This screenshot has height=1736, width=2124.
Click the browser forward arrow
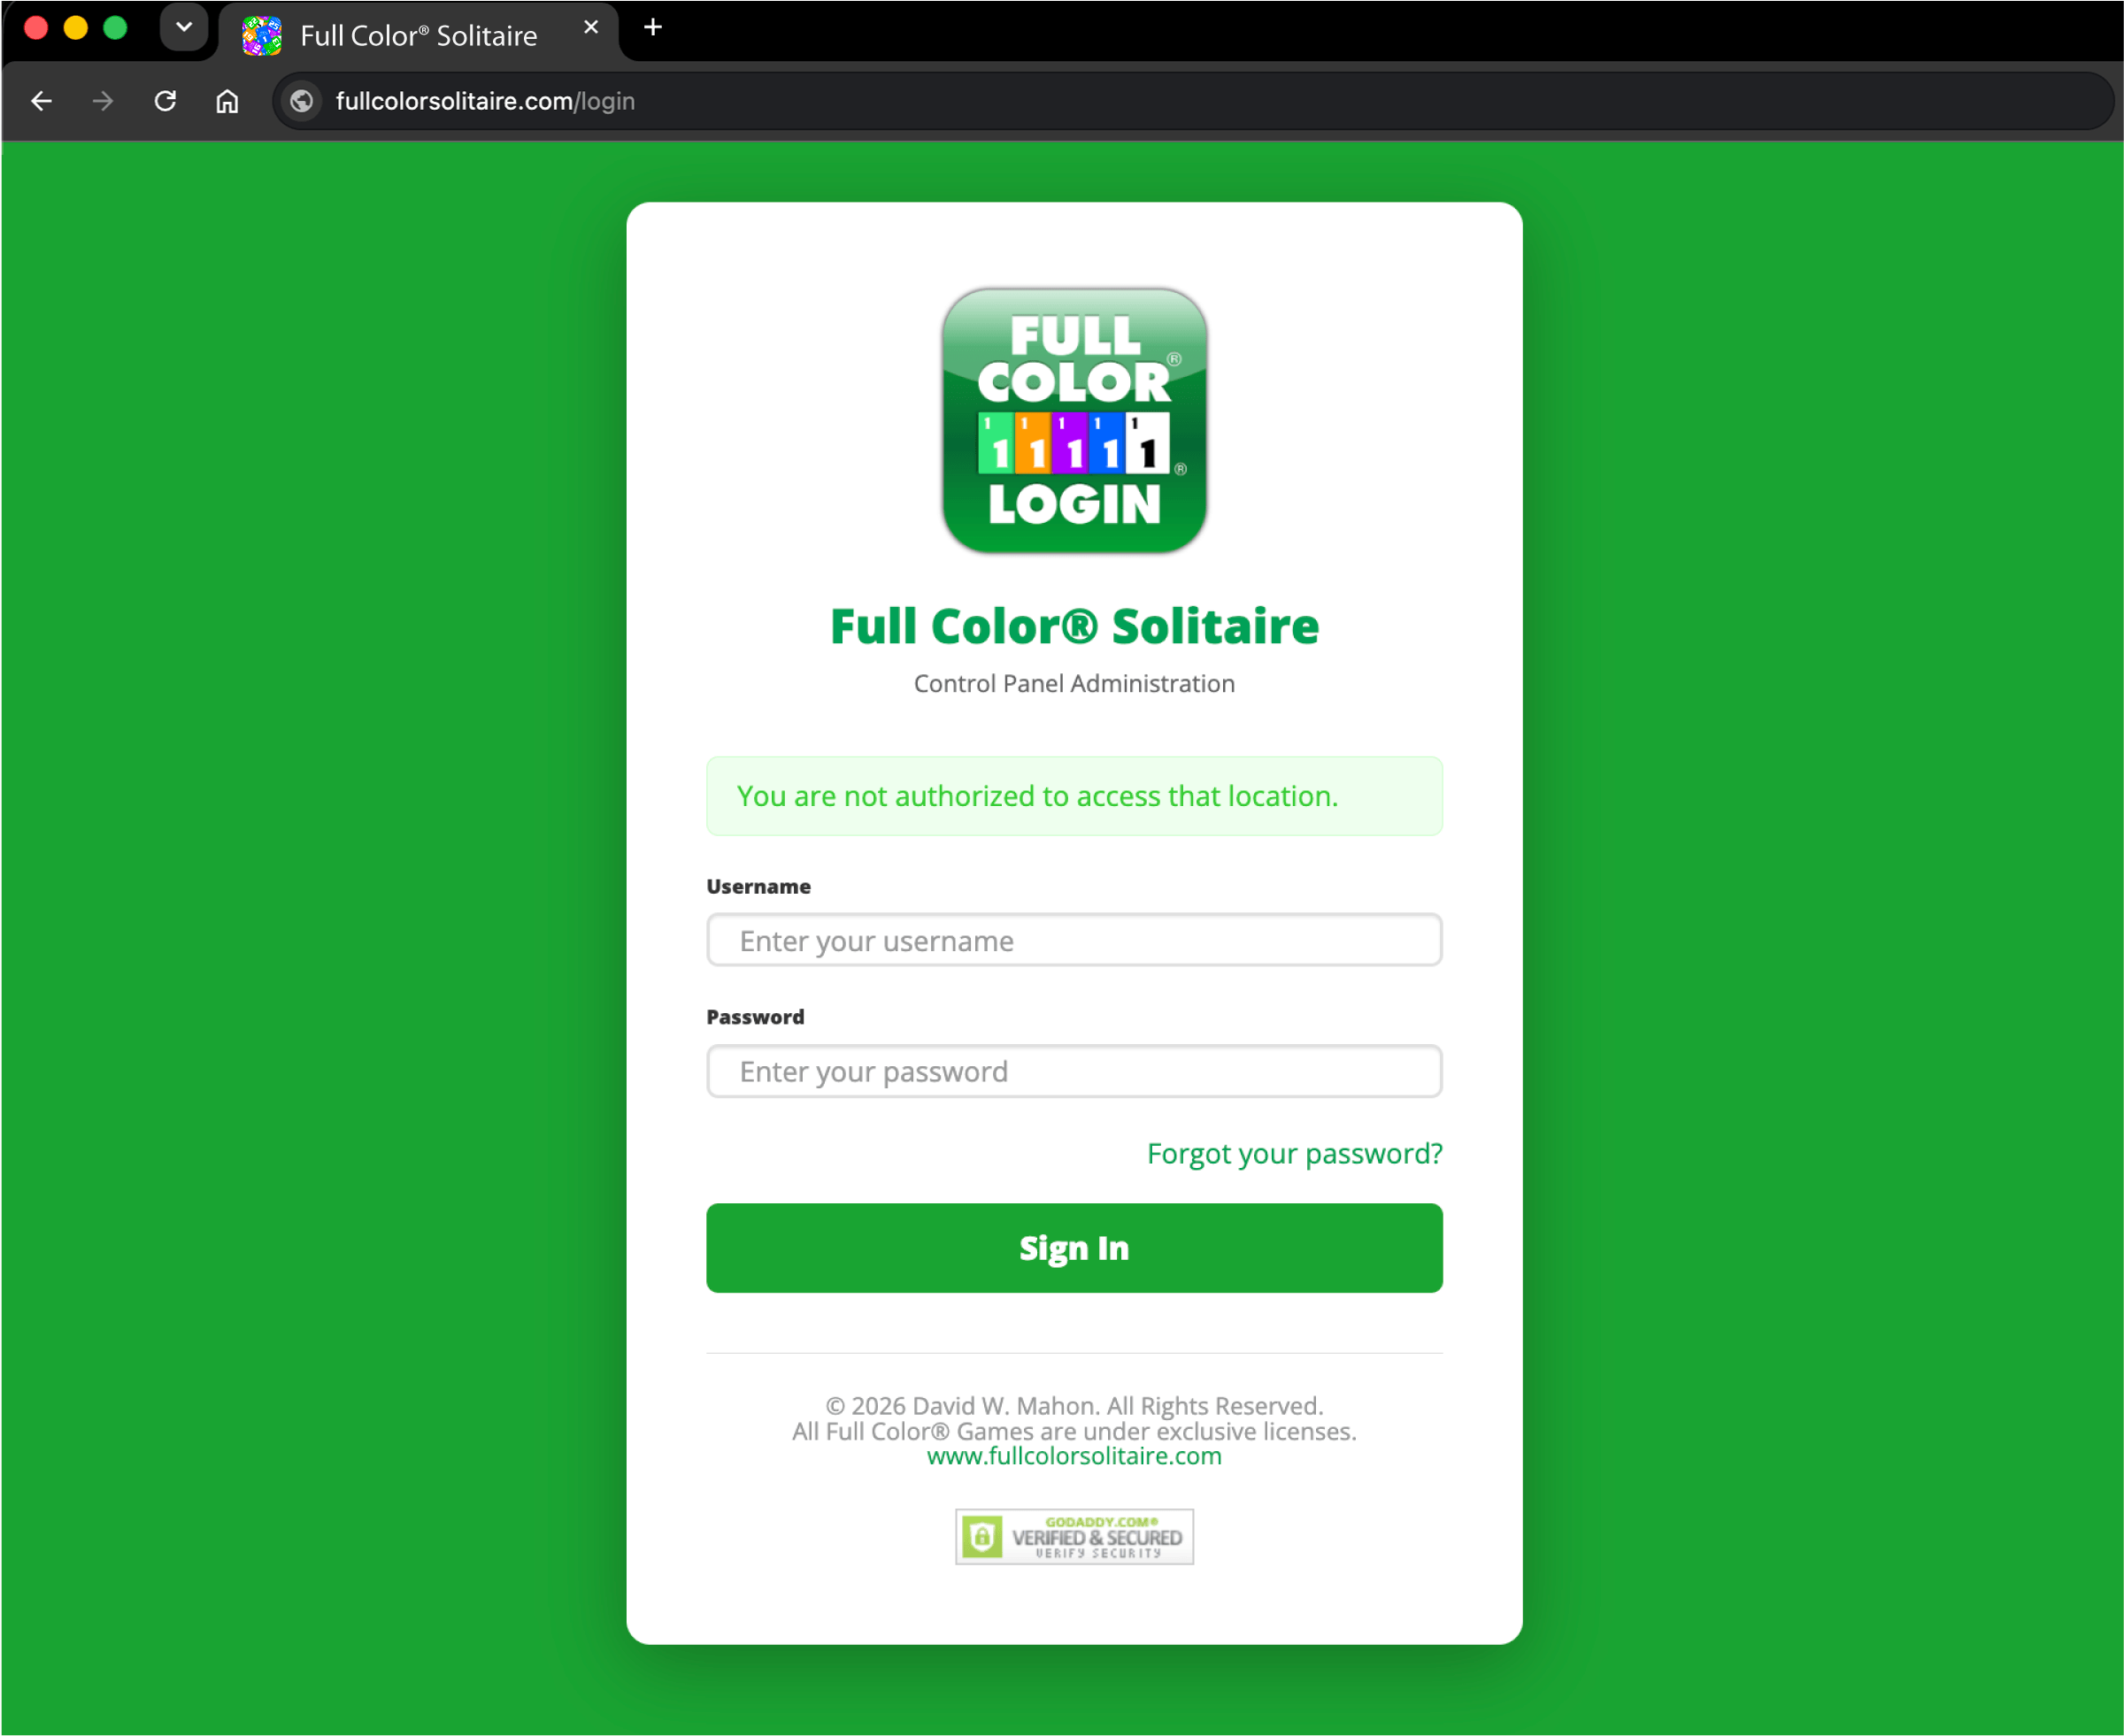tap(103, 101)
